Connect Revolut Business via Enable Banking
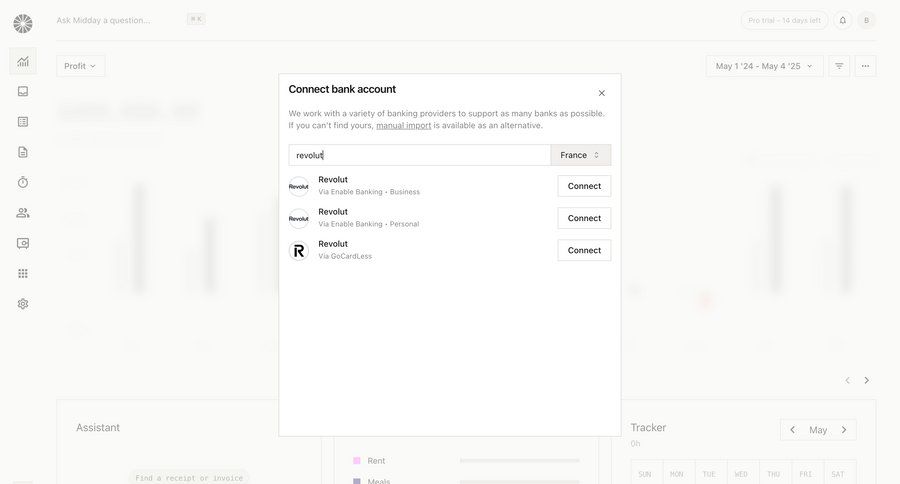Screen dimensions: 900x484 pos(584,186)
